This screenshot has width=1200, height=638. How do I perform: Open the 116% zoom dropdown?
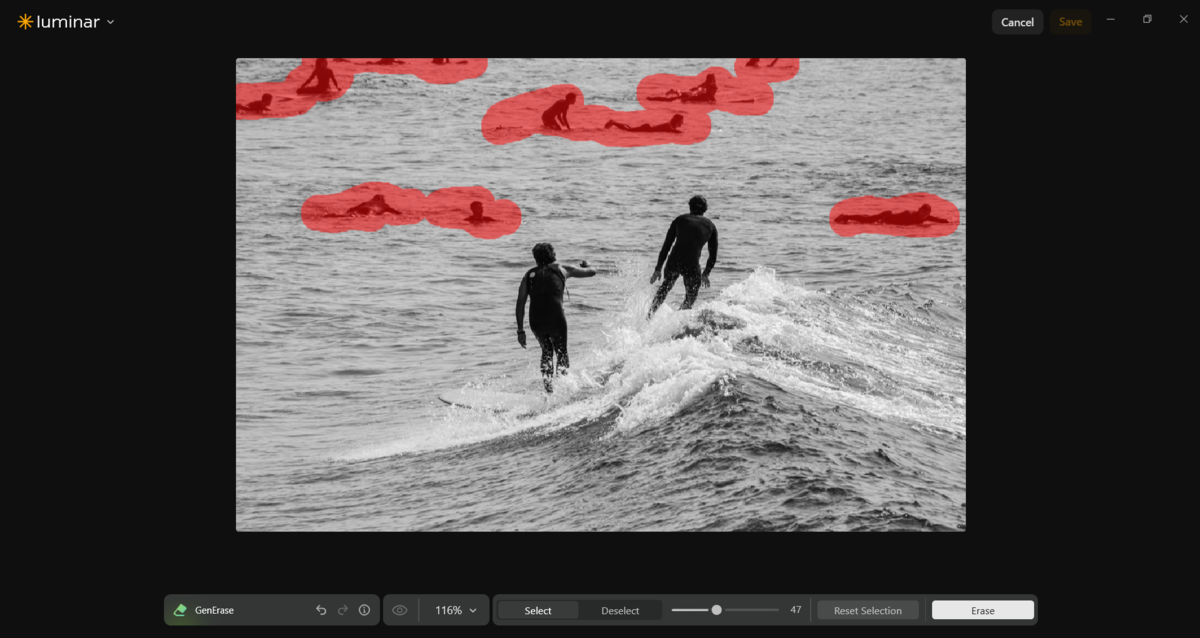(455, 610)
